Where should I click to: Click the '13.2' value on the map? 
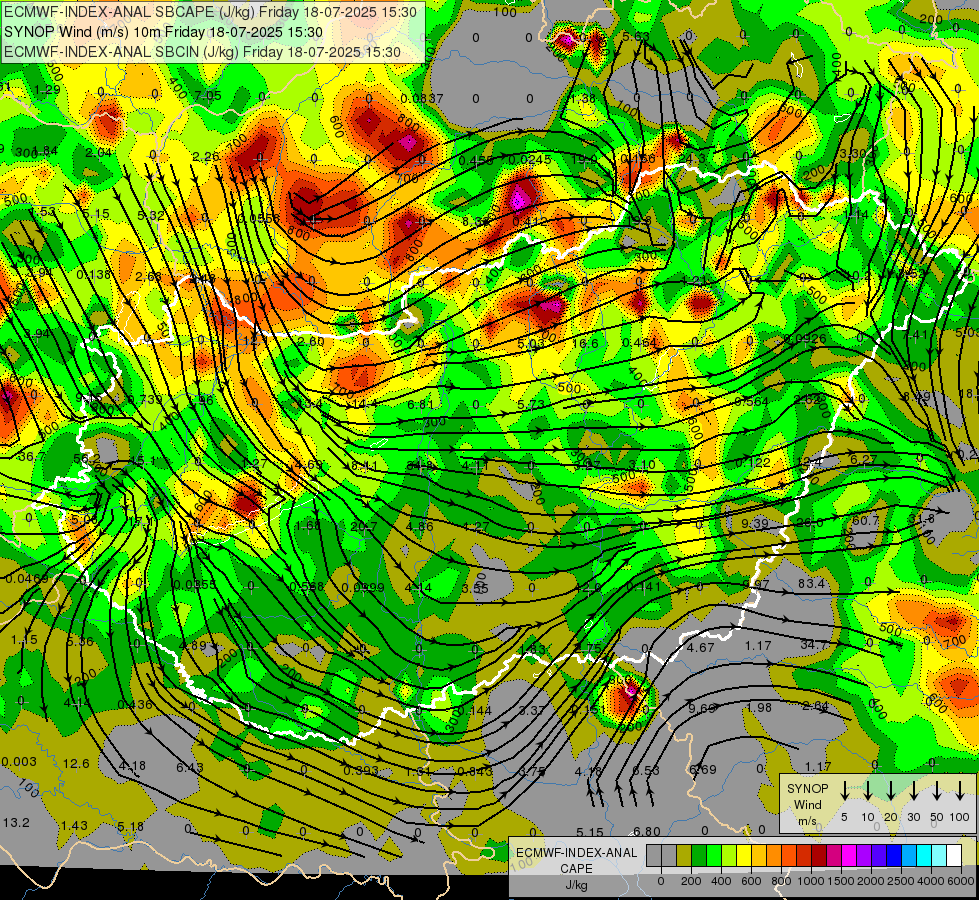16,823
